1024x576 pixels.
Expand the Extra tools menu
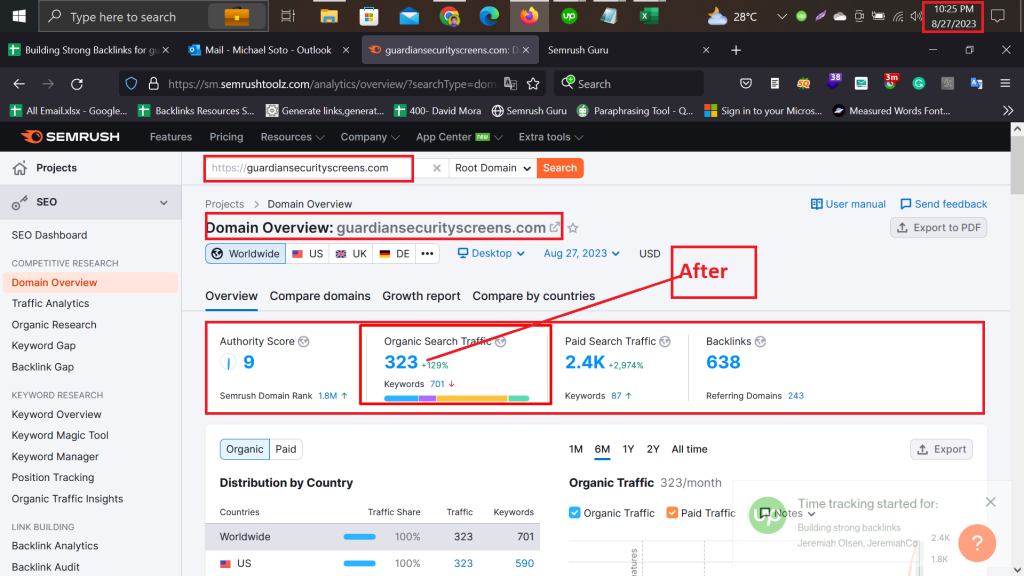point(551,137)
